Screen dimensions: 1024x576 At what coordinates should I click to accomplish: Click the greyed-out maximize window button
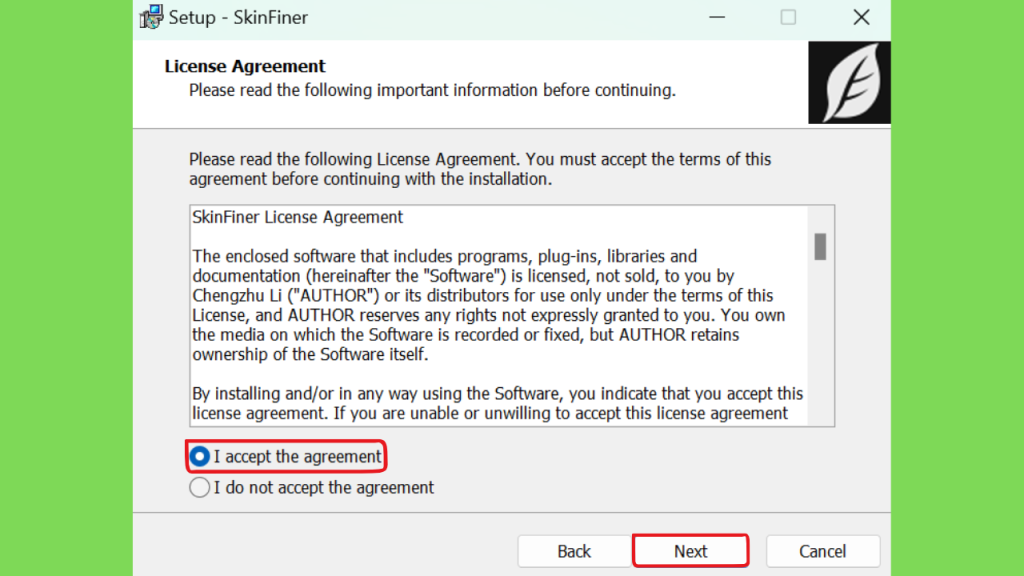point(788,17)
